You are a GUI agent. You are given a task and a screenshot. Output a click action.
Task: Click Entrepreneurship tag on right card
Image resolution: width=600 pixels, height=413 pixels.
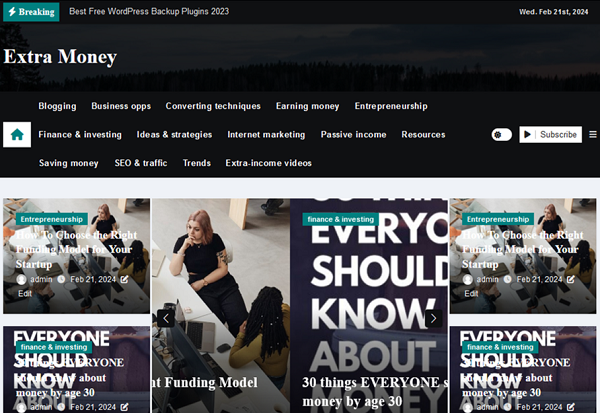pyautogui.click(x=498, y=219)
